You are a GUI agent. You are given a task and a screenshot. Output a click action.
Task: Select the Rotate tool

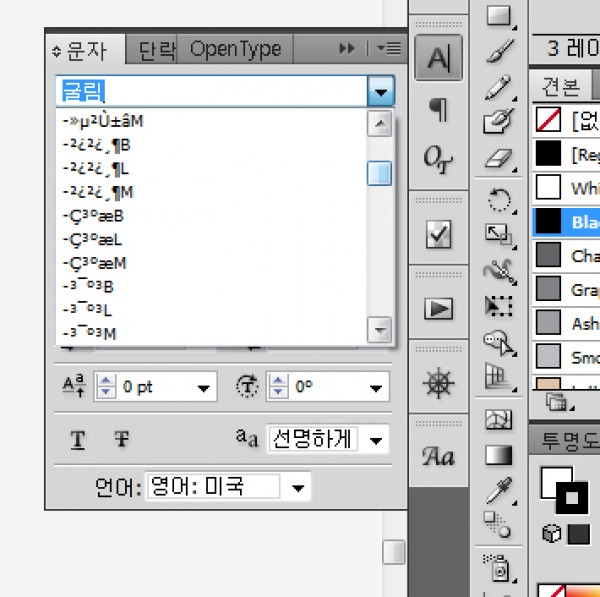(499, 200)
